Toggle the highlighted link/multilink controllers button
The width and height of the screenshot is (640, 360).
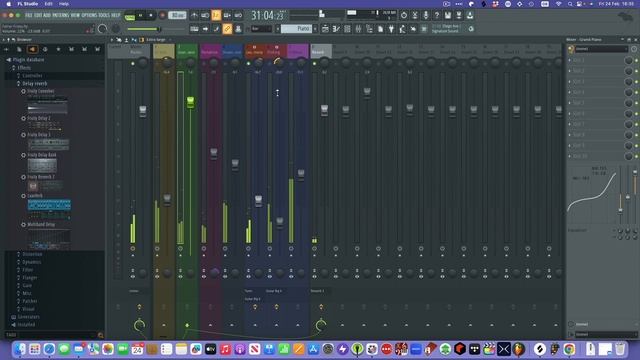click(x=227, y=29)
